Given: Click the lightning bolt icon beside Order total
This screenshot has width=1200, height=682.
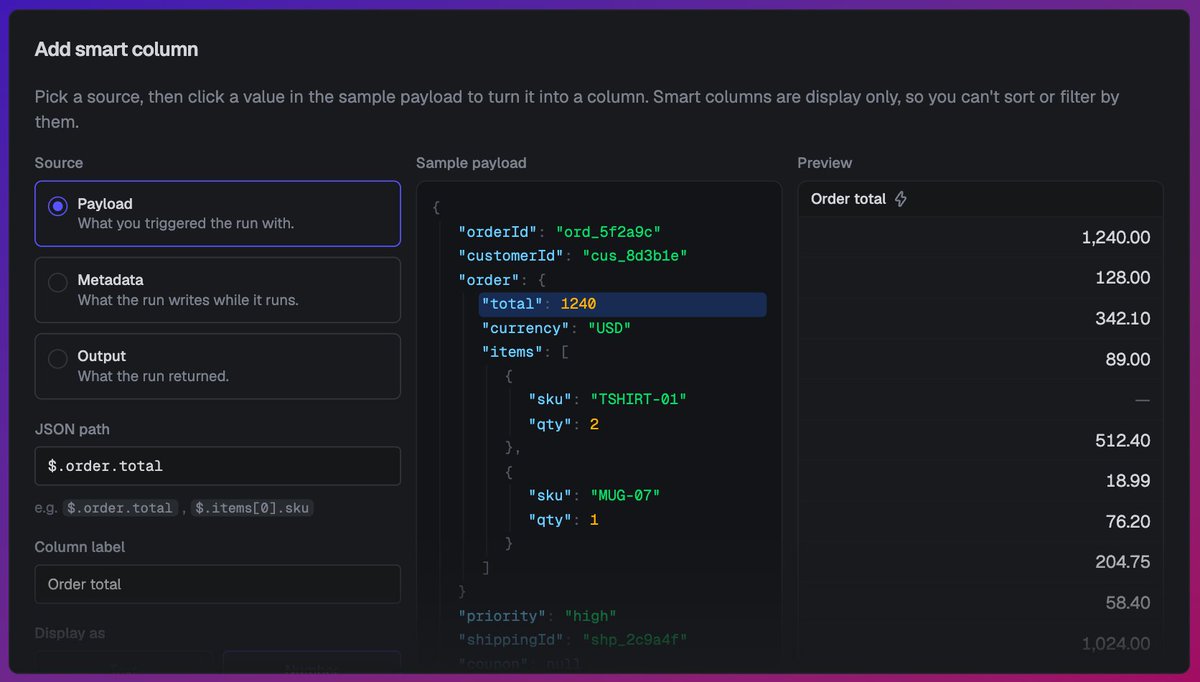Looking at the screenshot, I should 900,199.
